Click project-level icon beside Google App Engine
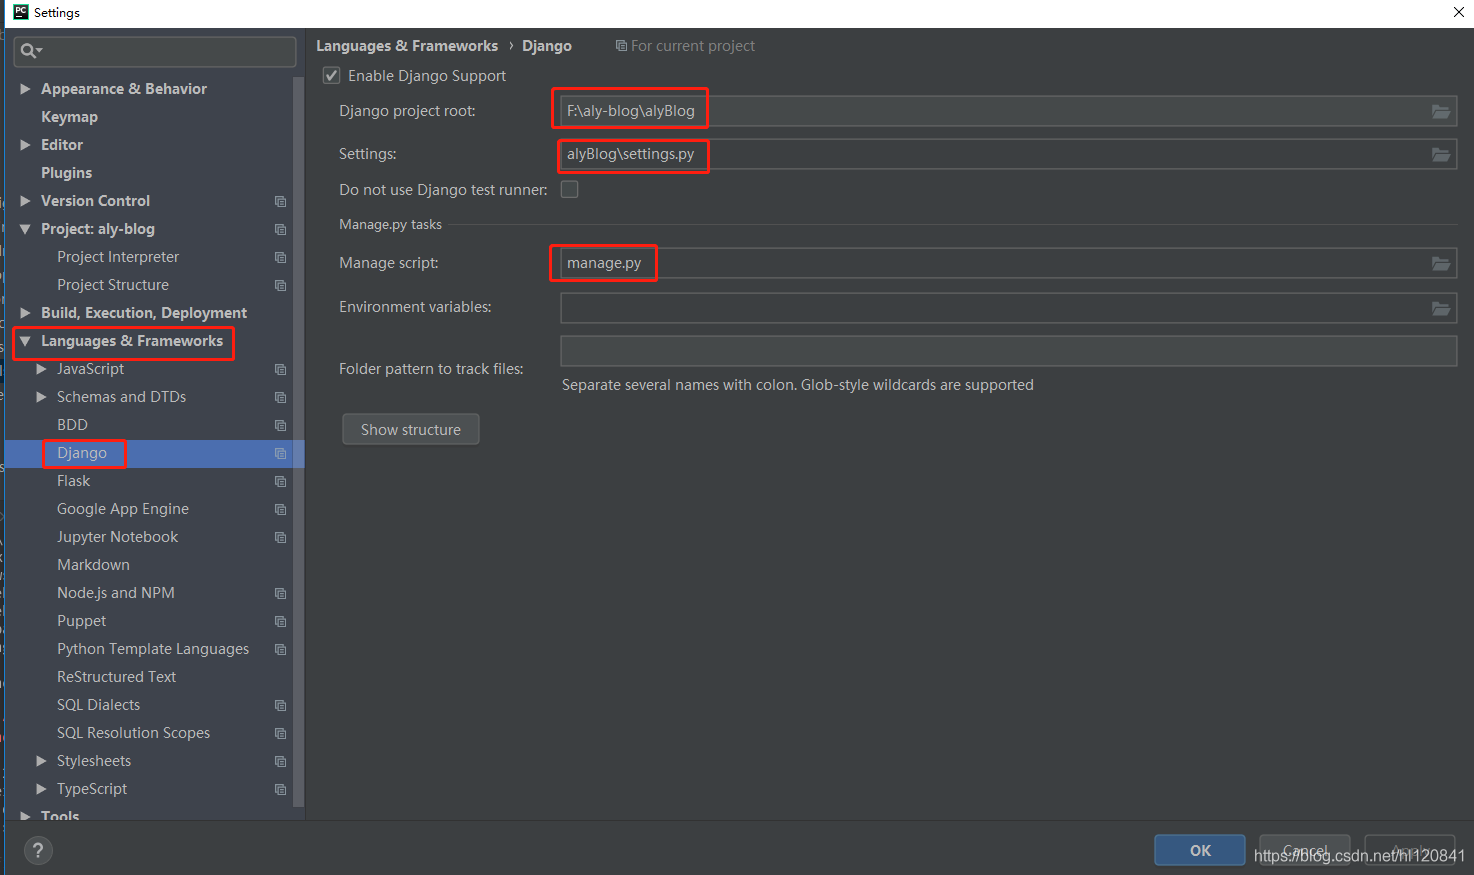Image resolution: width=1474 pixels, height=875 pixels. click(281, 509)
